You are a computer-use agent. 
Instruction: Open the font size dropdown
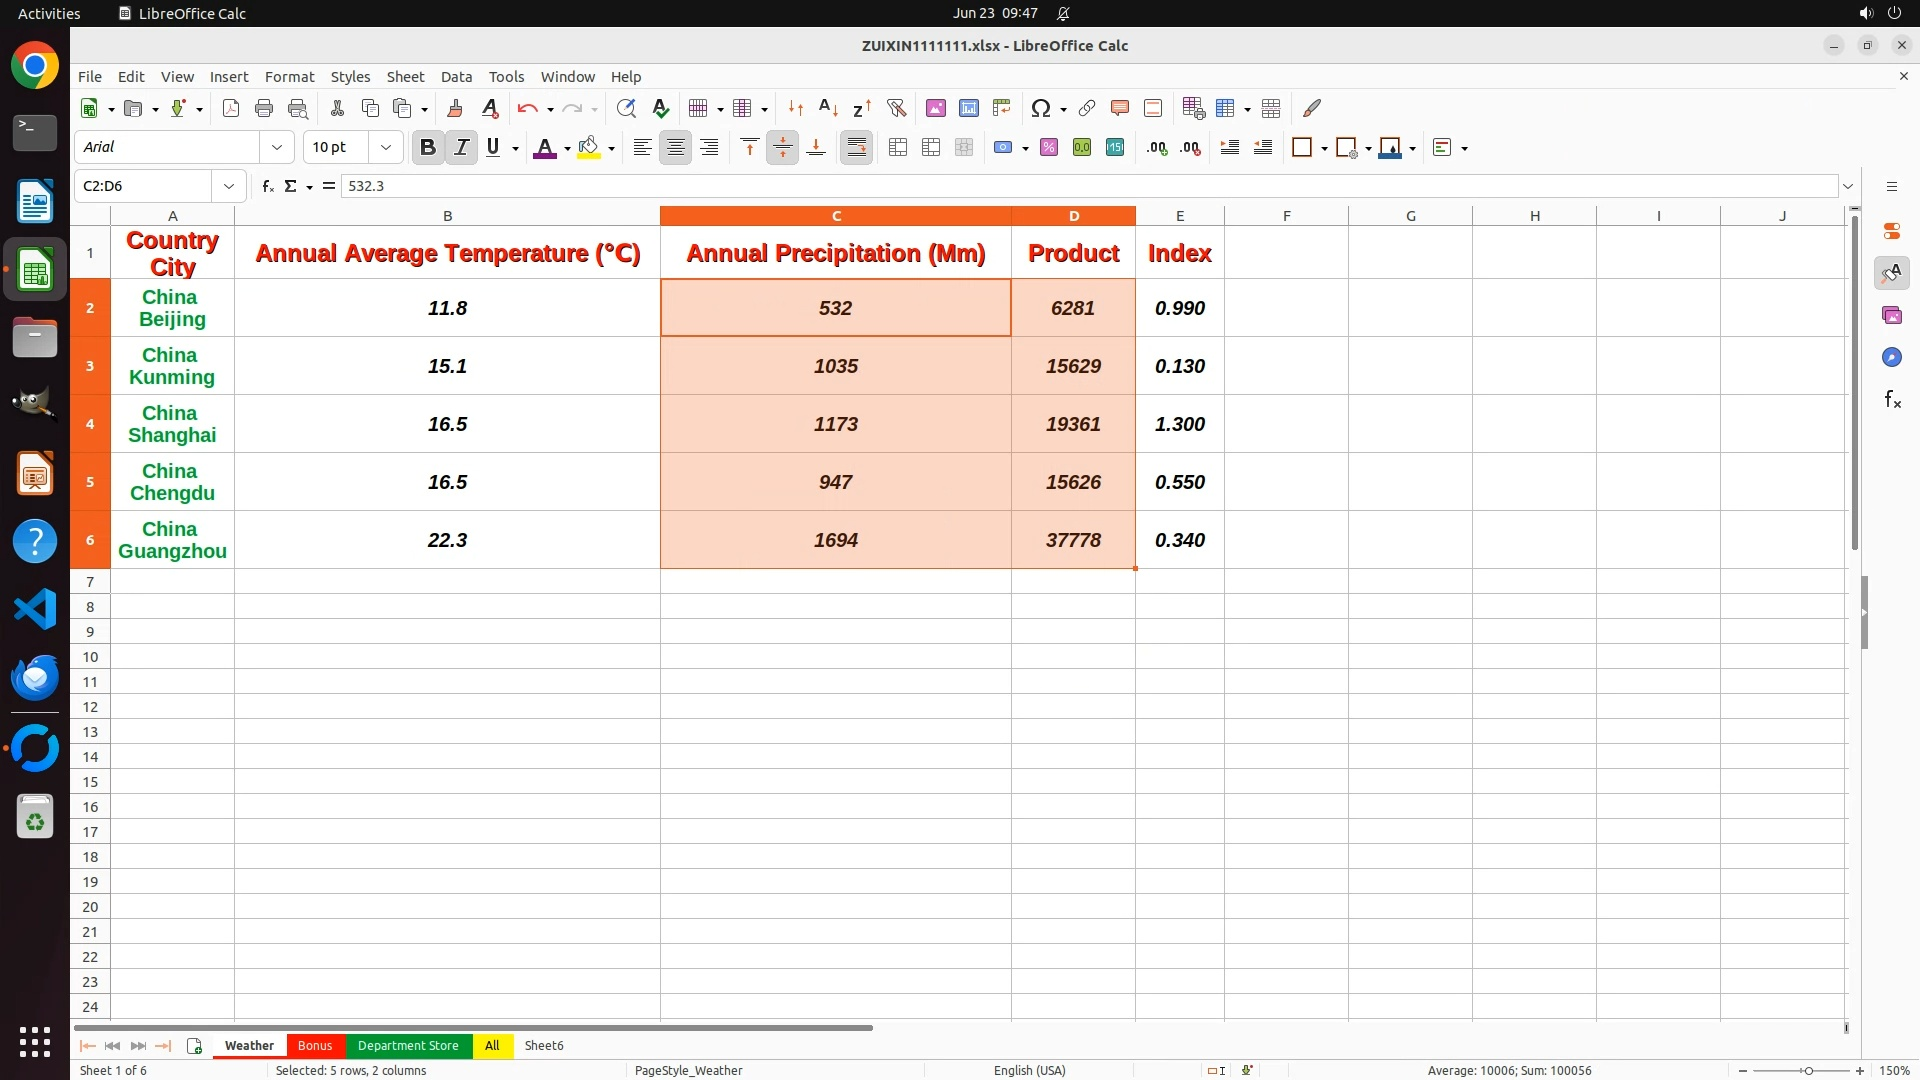(x=386, y=148)
